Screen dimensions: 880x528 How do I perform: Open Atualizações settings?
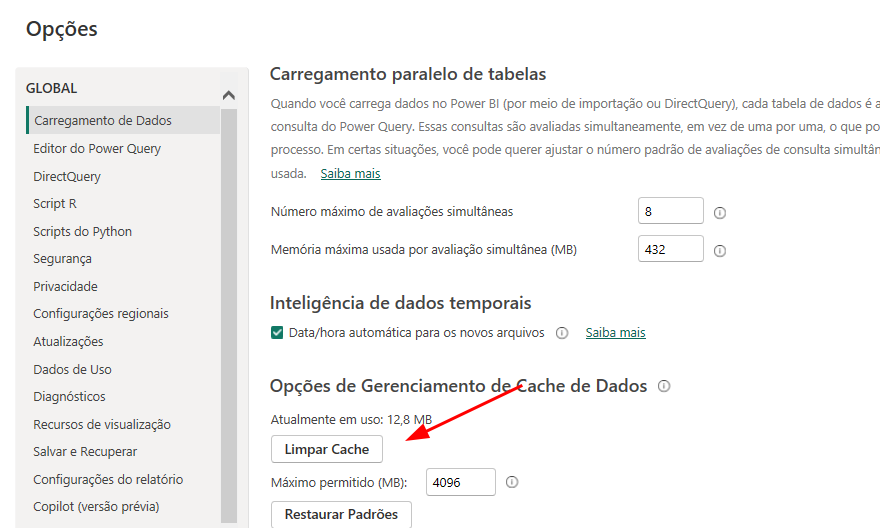click(68, 342)
